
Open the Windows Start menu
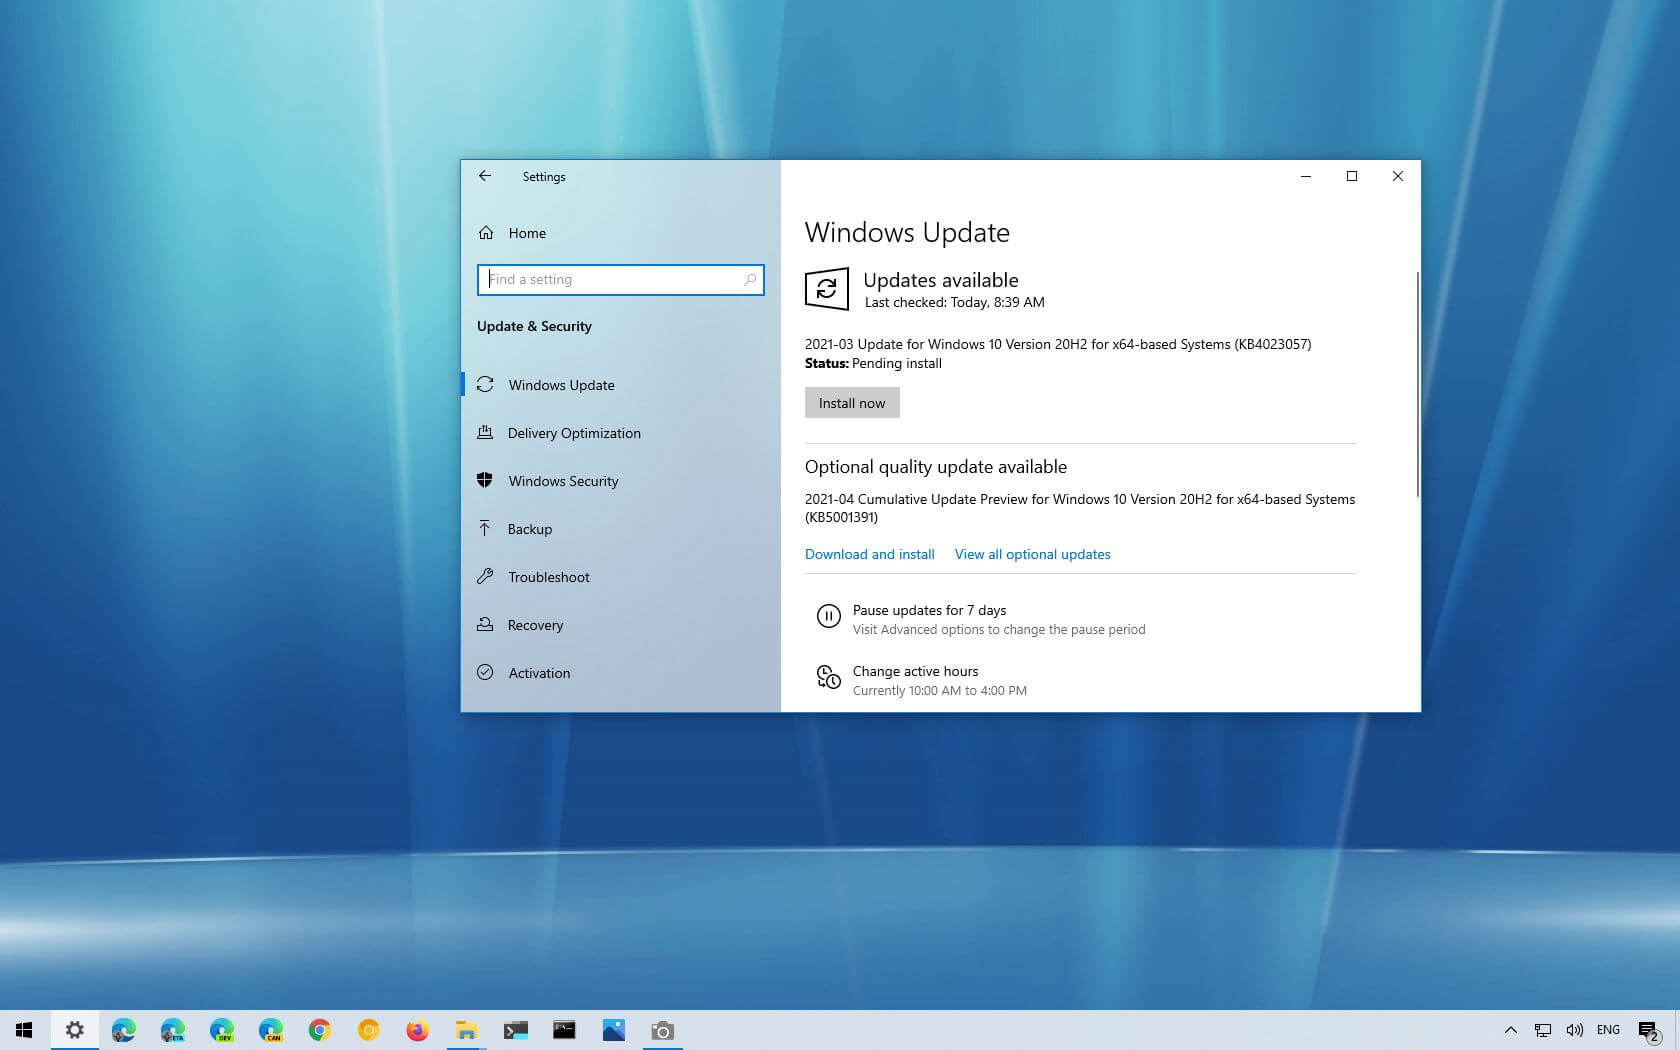click(24, 1030)
